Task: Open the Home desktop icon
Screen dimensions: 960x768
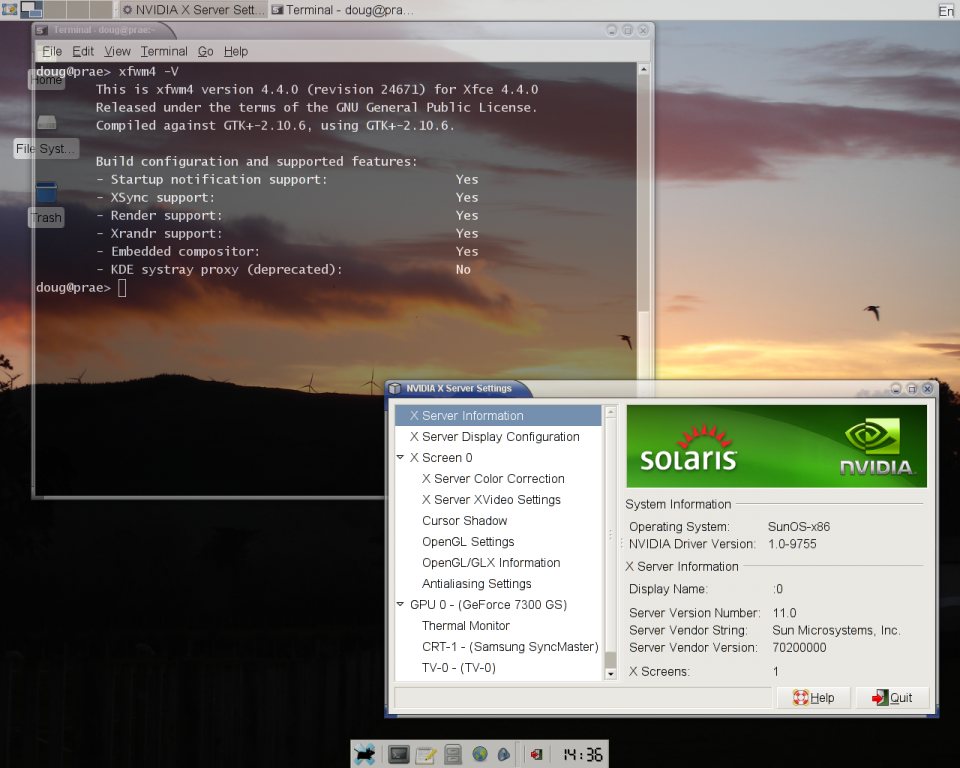Action: (x=47, y=80)
